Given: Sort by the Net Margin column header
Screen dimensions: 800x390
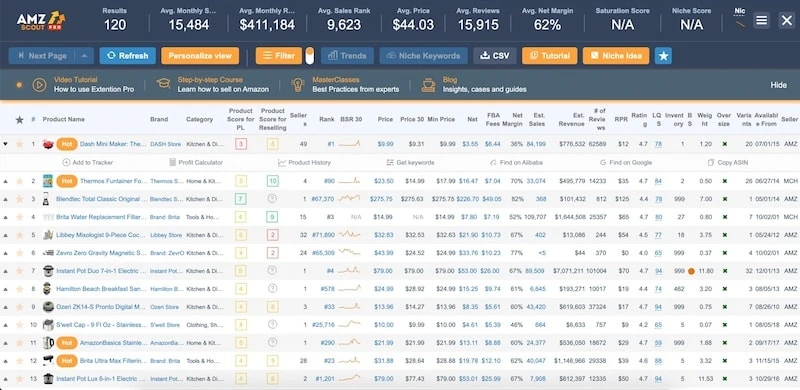Looking at the screenshot, I should 517,119.
